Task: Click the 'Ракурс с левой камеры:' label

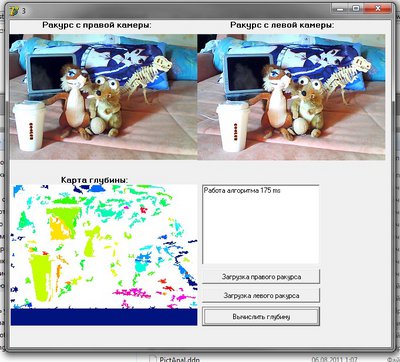Action: [282, 25]
